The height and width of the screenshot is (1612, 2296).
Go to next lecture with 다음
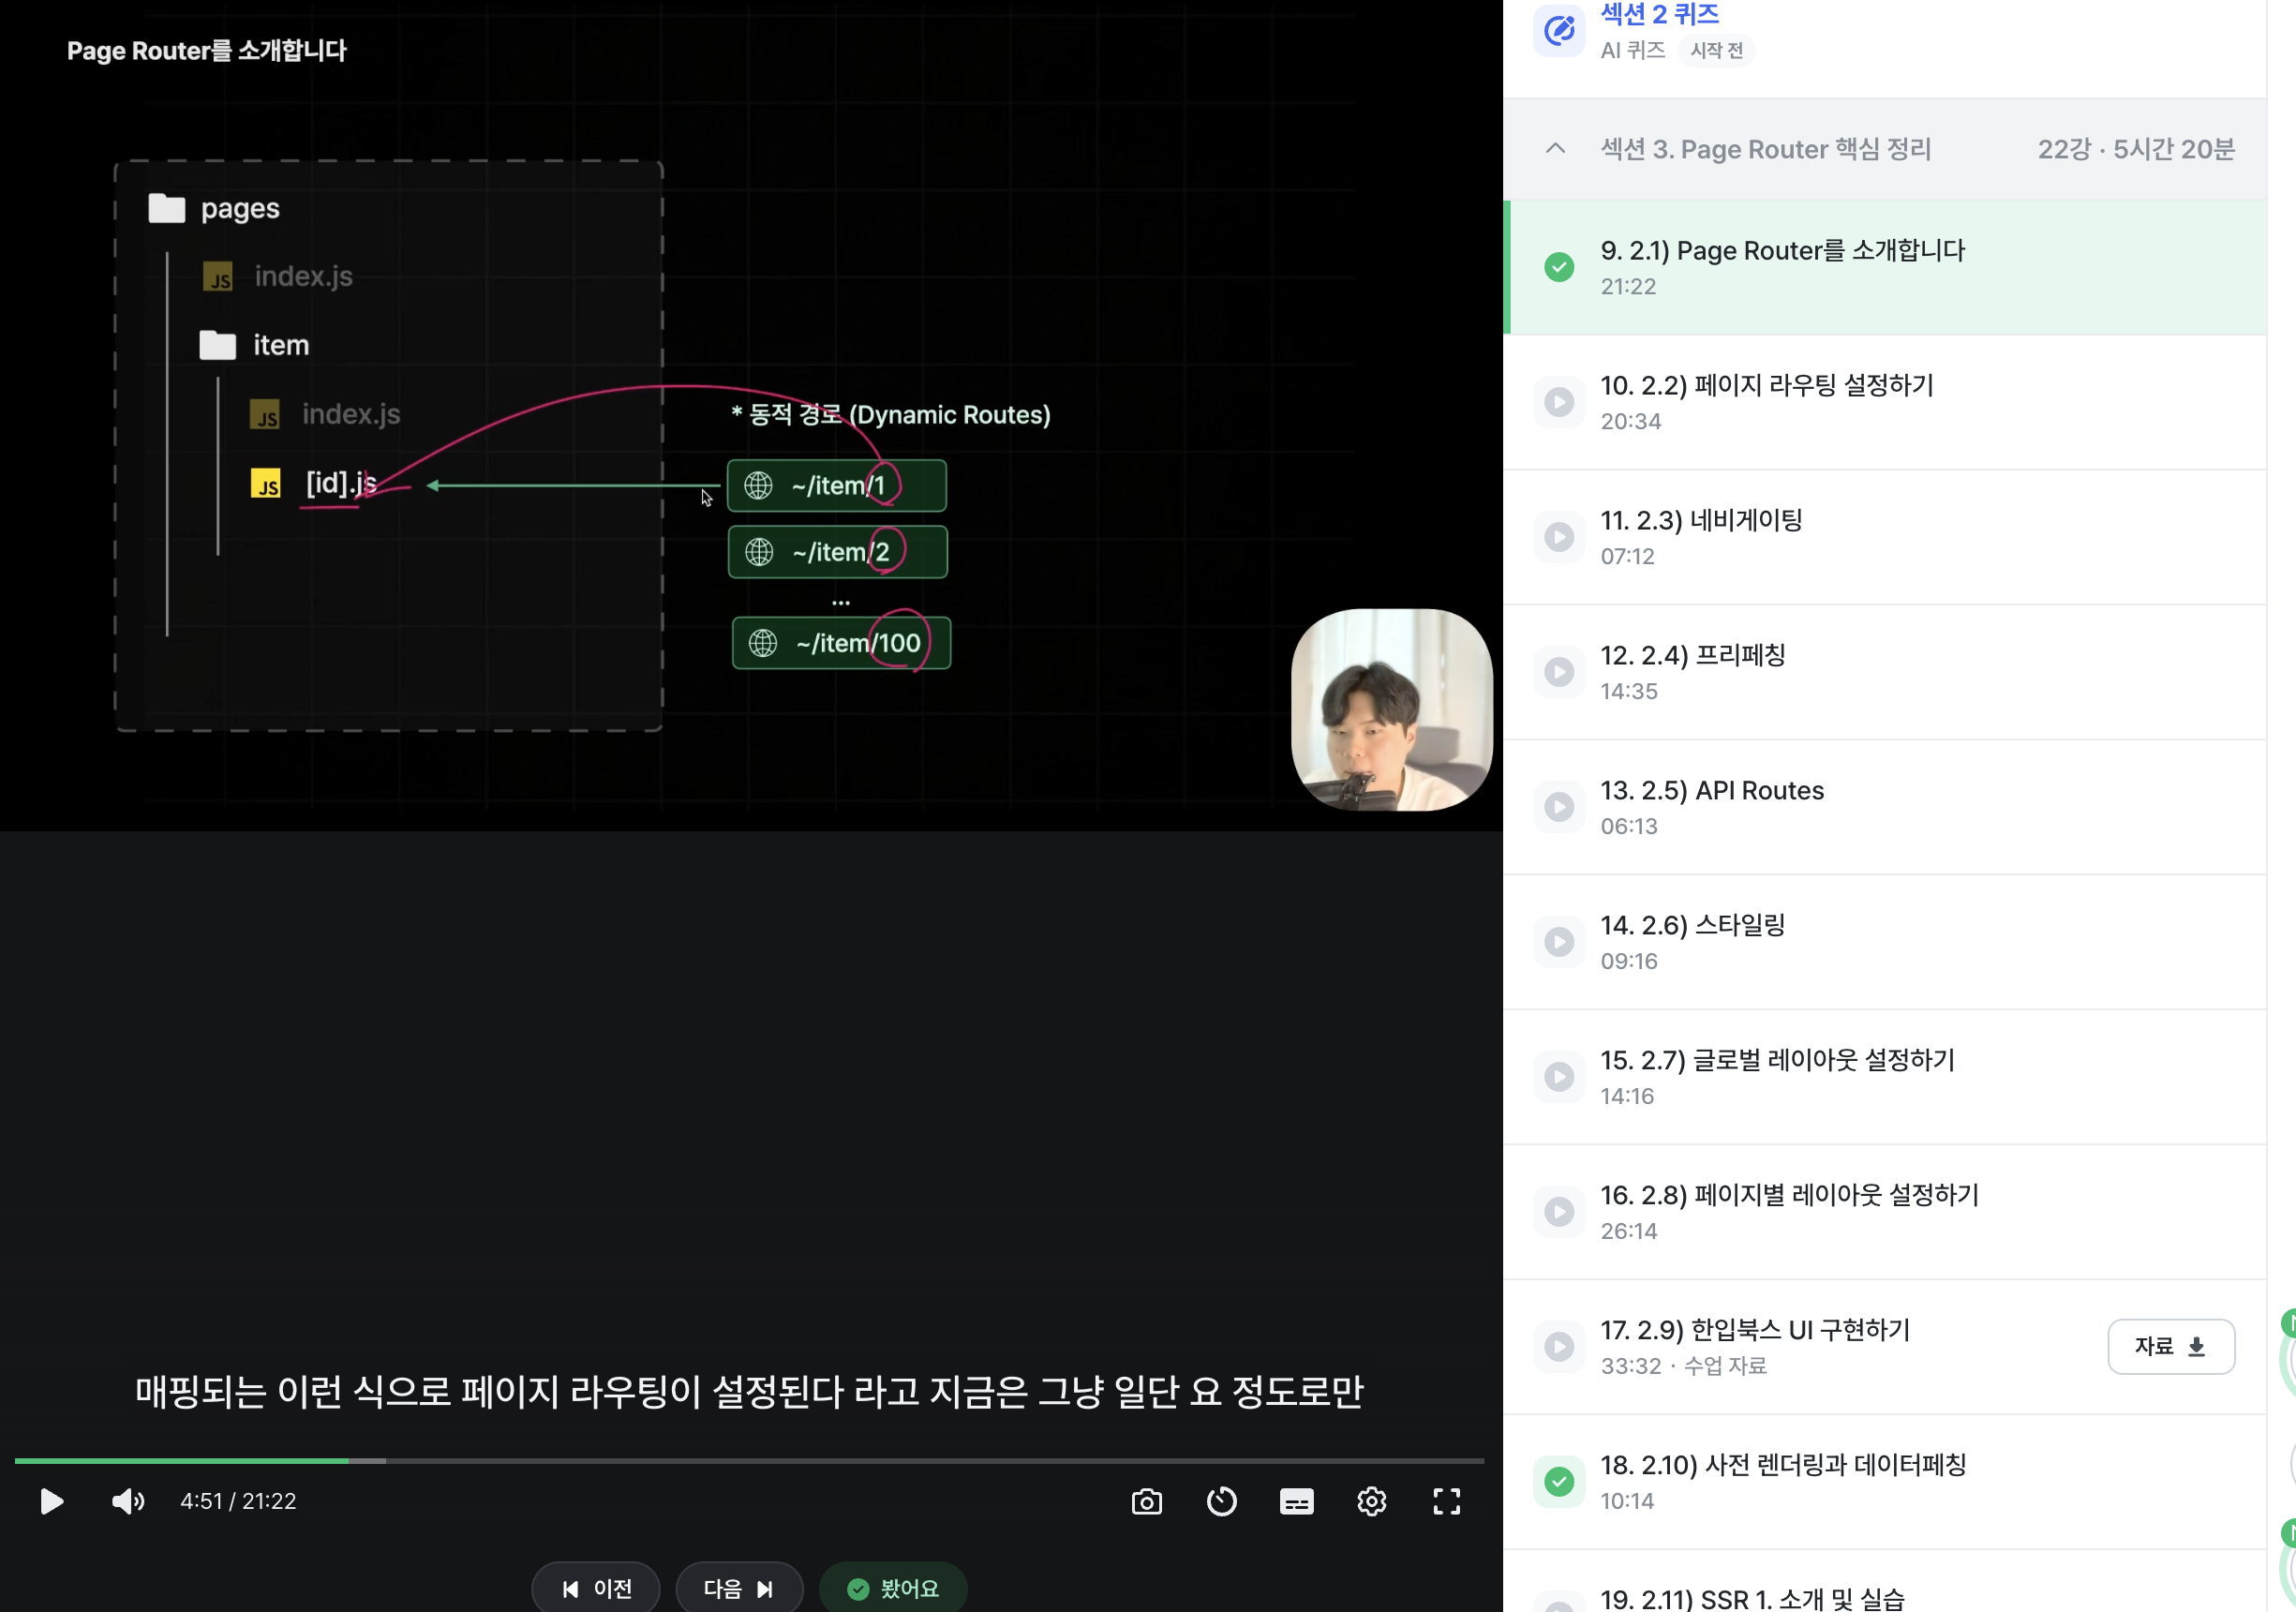tap(738, 1588)
